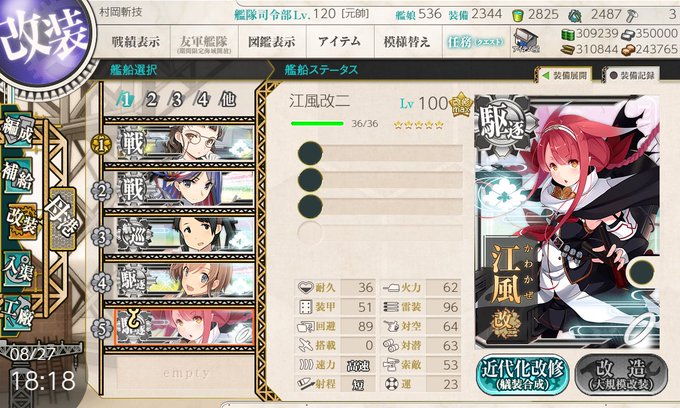Toggle 装備記録 equipment record
680x408 pixels.
pos(631,75)
